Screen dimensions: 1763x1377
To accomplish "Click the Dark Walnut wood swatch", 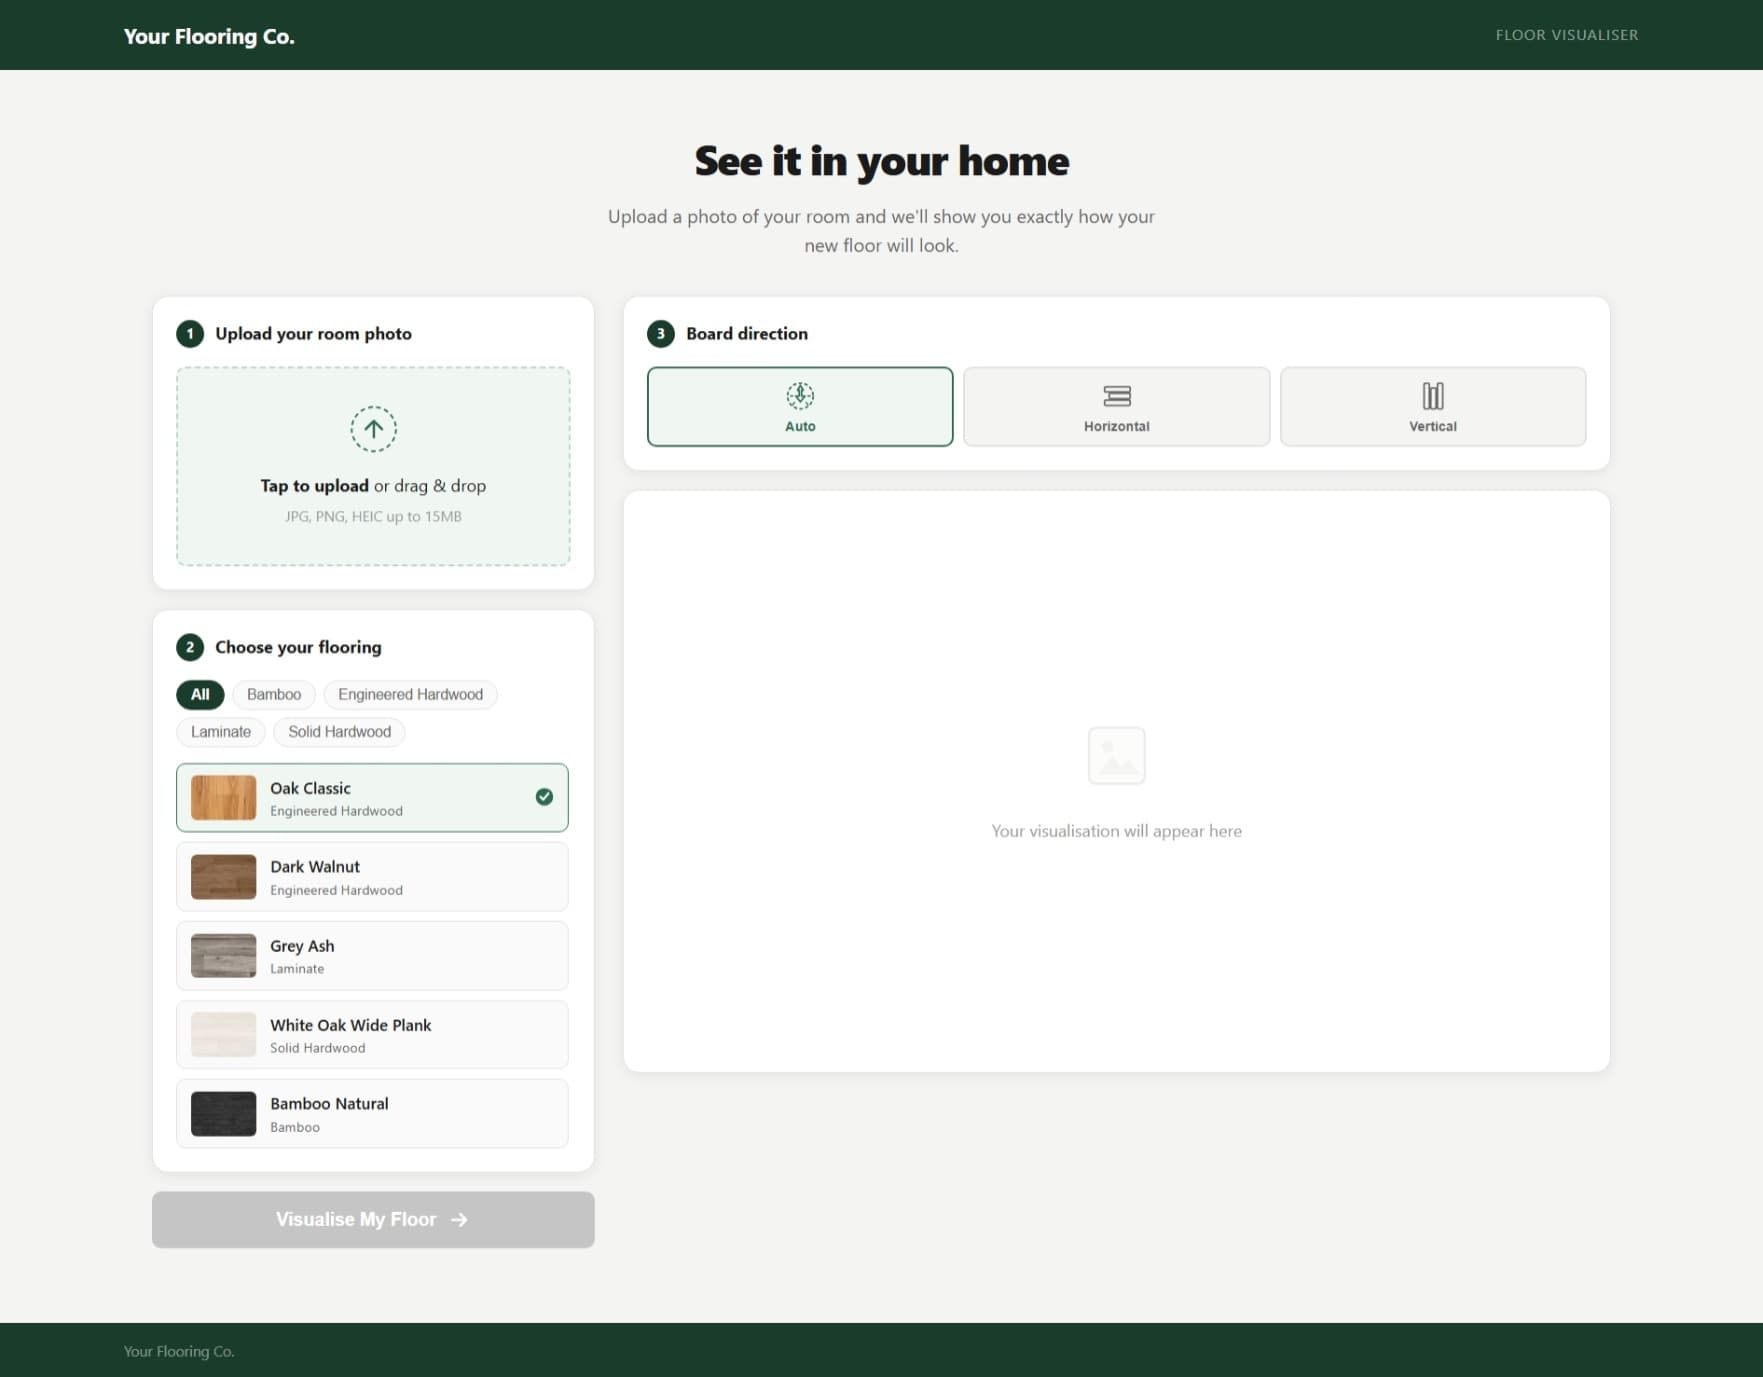I will (223, 875).
